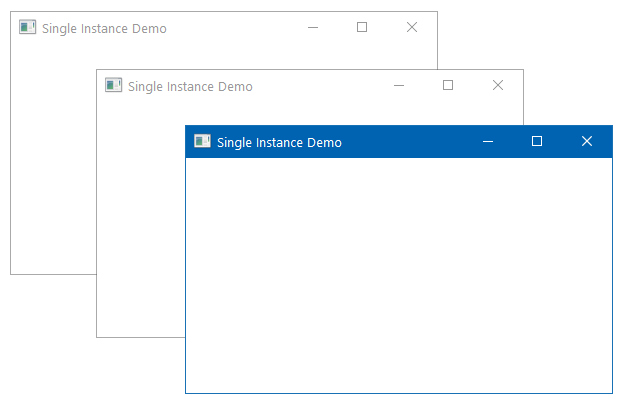Image resolution: width=623 pixels, height=404 pixels.
Task: Maximize the middle inactive Single Instance Demo window
Action: [x=448, y=85]
